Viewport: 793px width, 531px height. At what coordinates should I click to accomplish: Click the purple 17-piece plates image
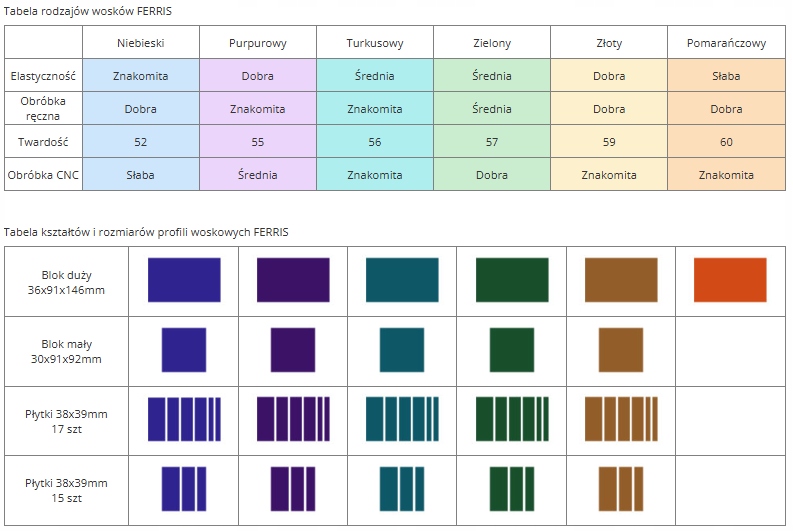point(293,420)
